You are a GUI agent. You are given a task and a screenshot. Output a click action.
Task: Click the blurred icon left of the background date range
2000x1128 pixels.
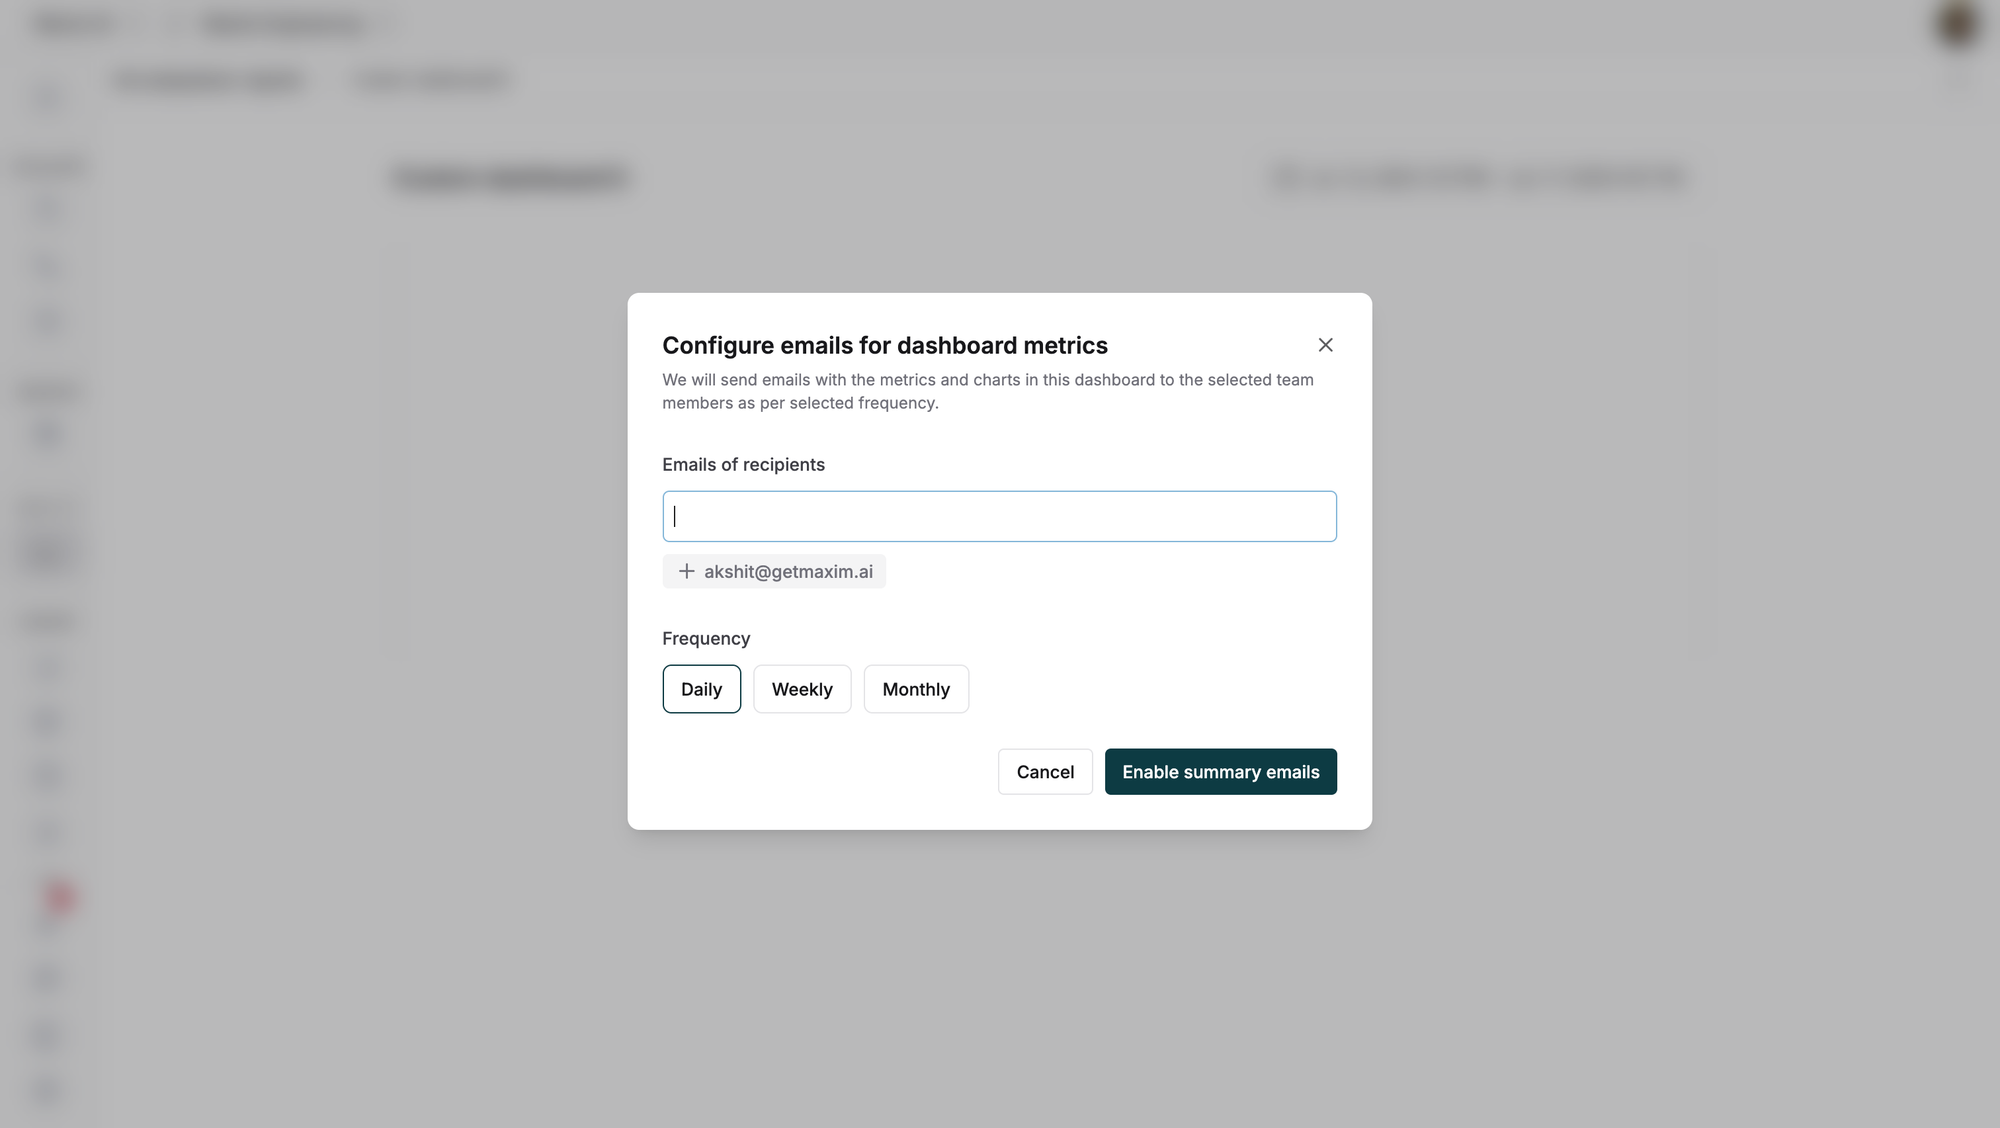pyautogui.click(x=1286, y=178)
